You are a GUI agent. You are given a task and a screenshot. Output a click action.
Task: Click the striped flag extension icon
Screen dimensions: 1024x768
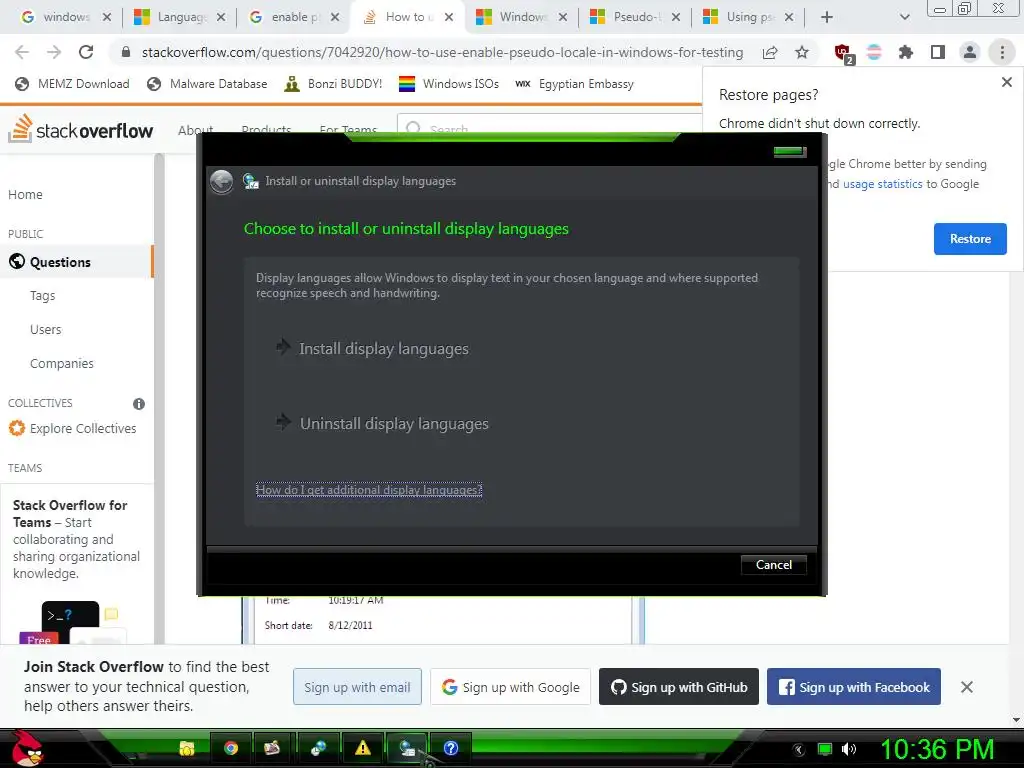pos(874,52)
